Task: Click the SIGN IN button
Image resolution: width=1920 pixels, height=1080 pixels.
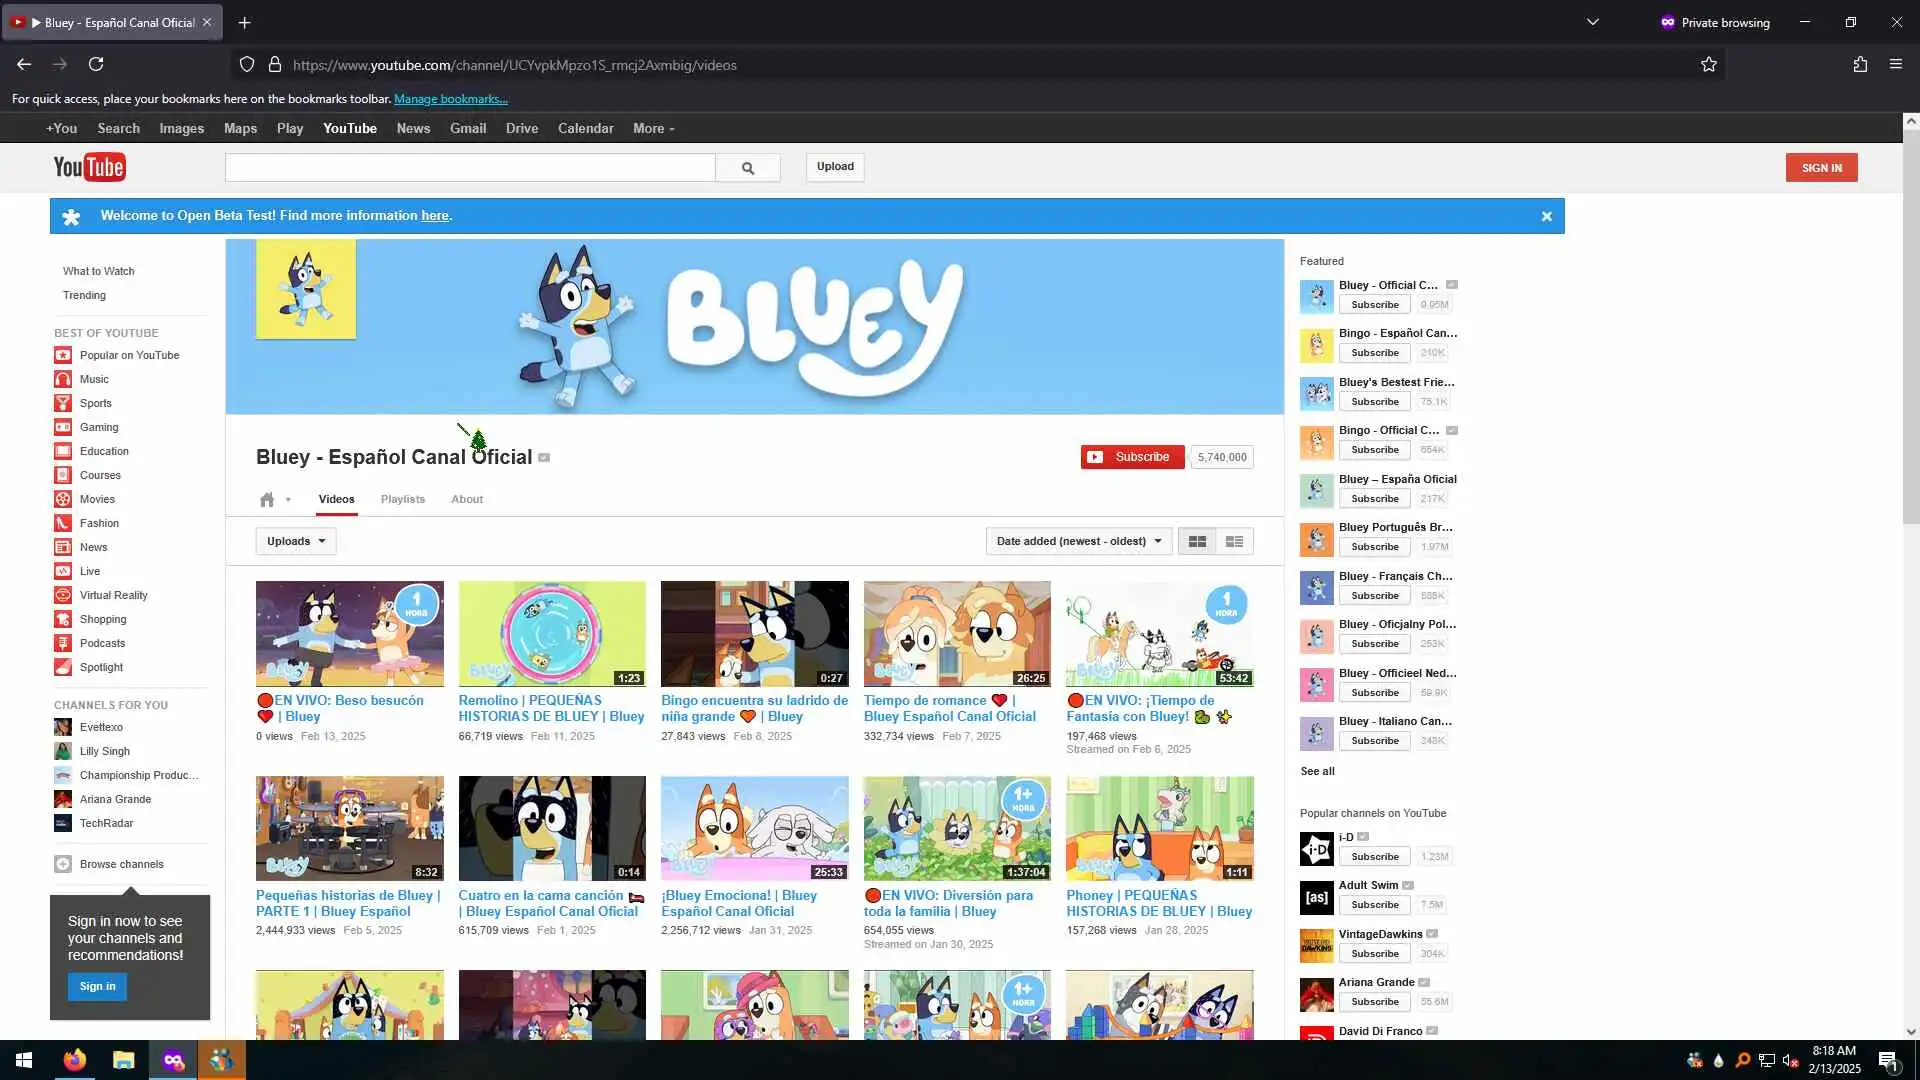Action: [x=1821, y=168]
